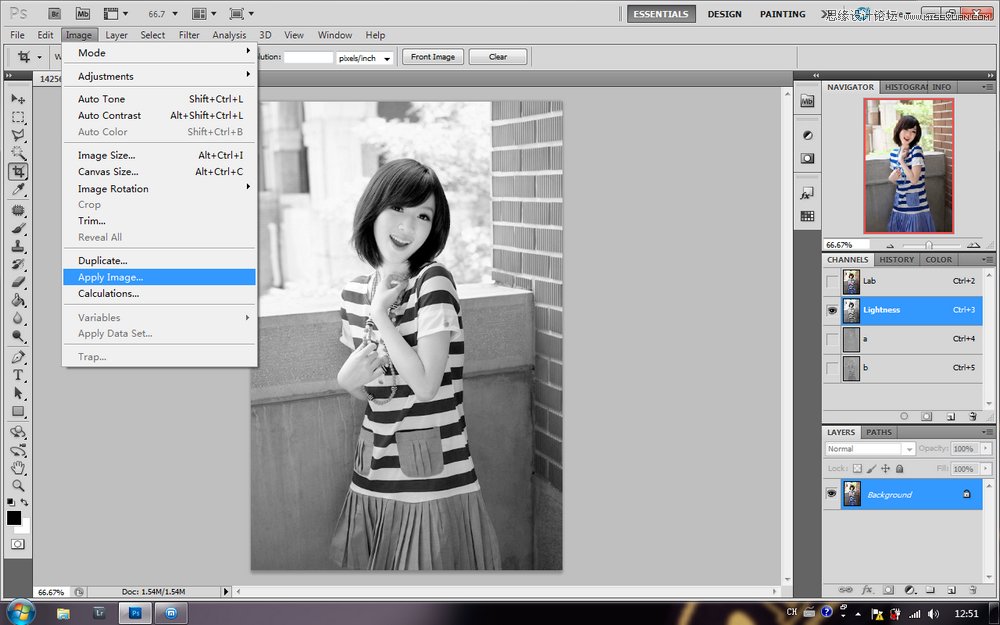Hide the Lightness channel
The image size is (1000, 625).
click(831, 310)
